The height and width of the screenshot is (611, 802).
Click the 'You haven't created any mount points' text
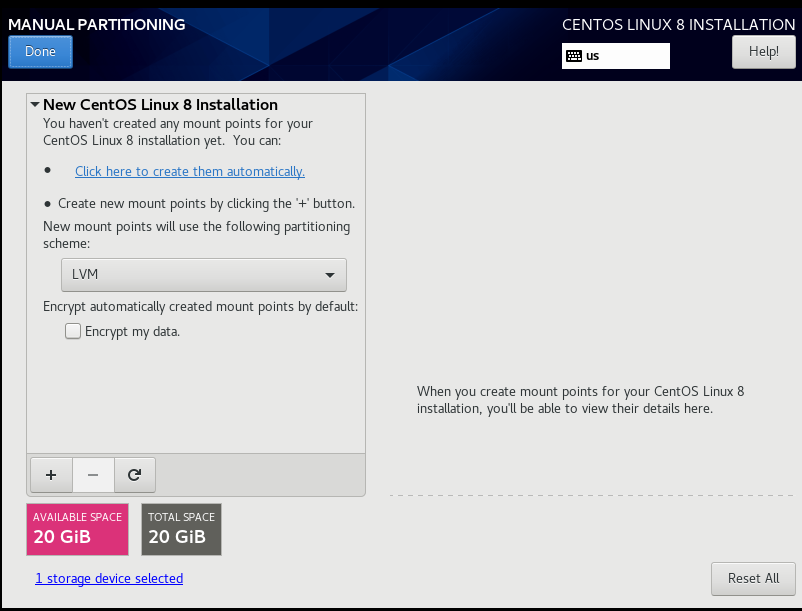178,132
